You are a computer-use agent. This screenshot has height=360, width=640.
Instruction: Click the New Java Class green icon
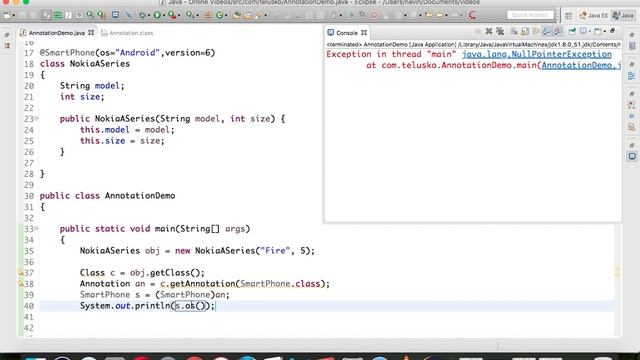pos(219,15)
